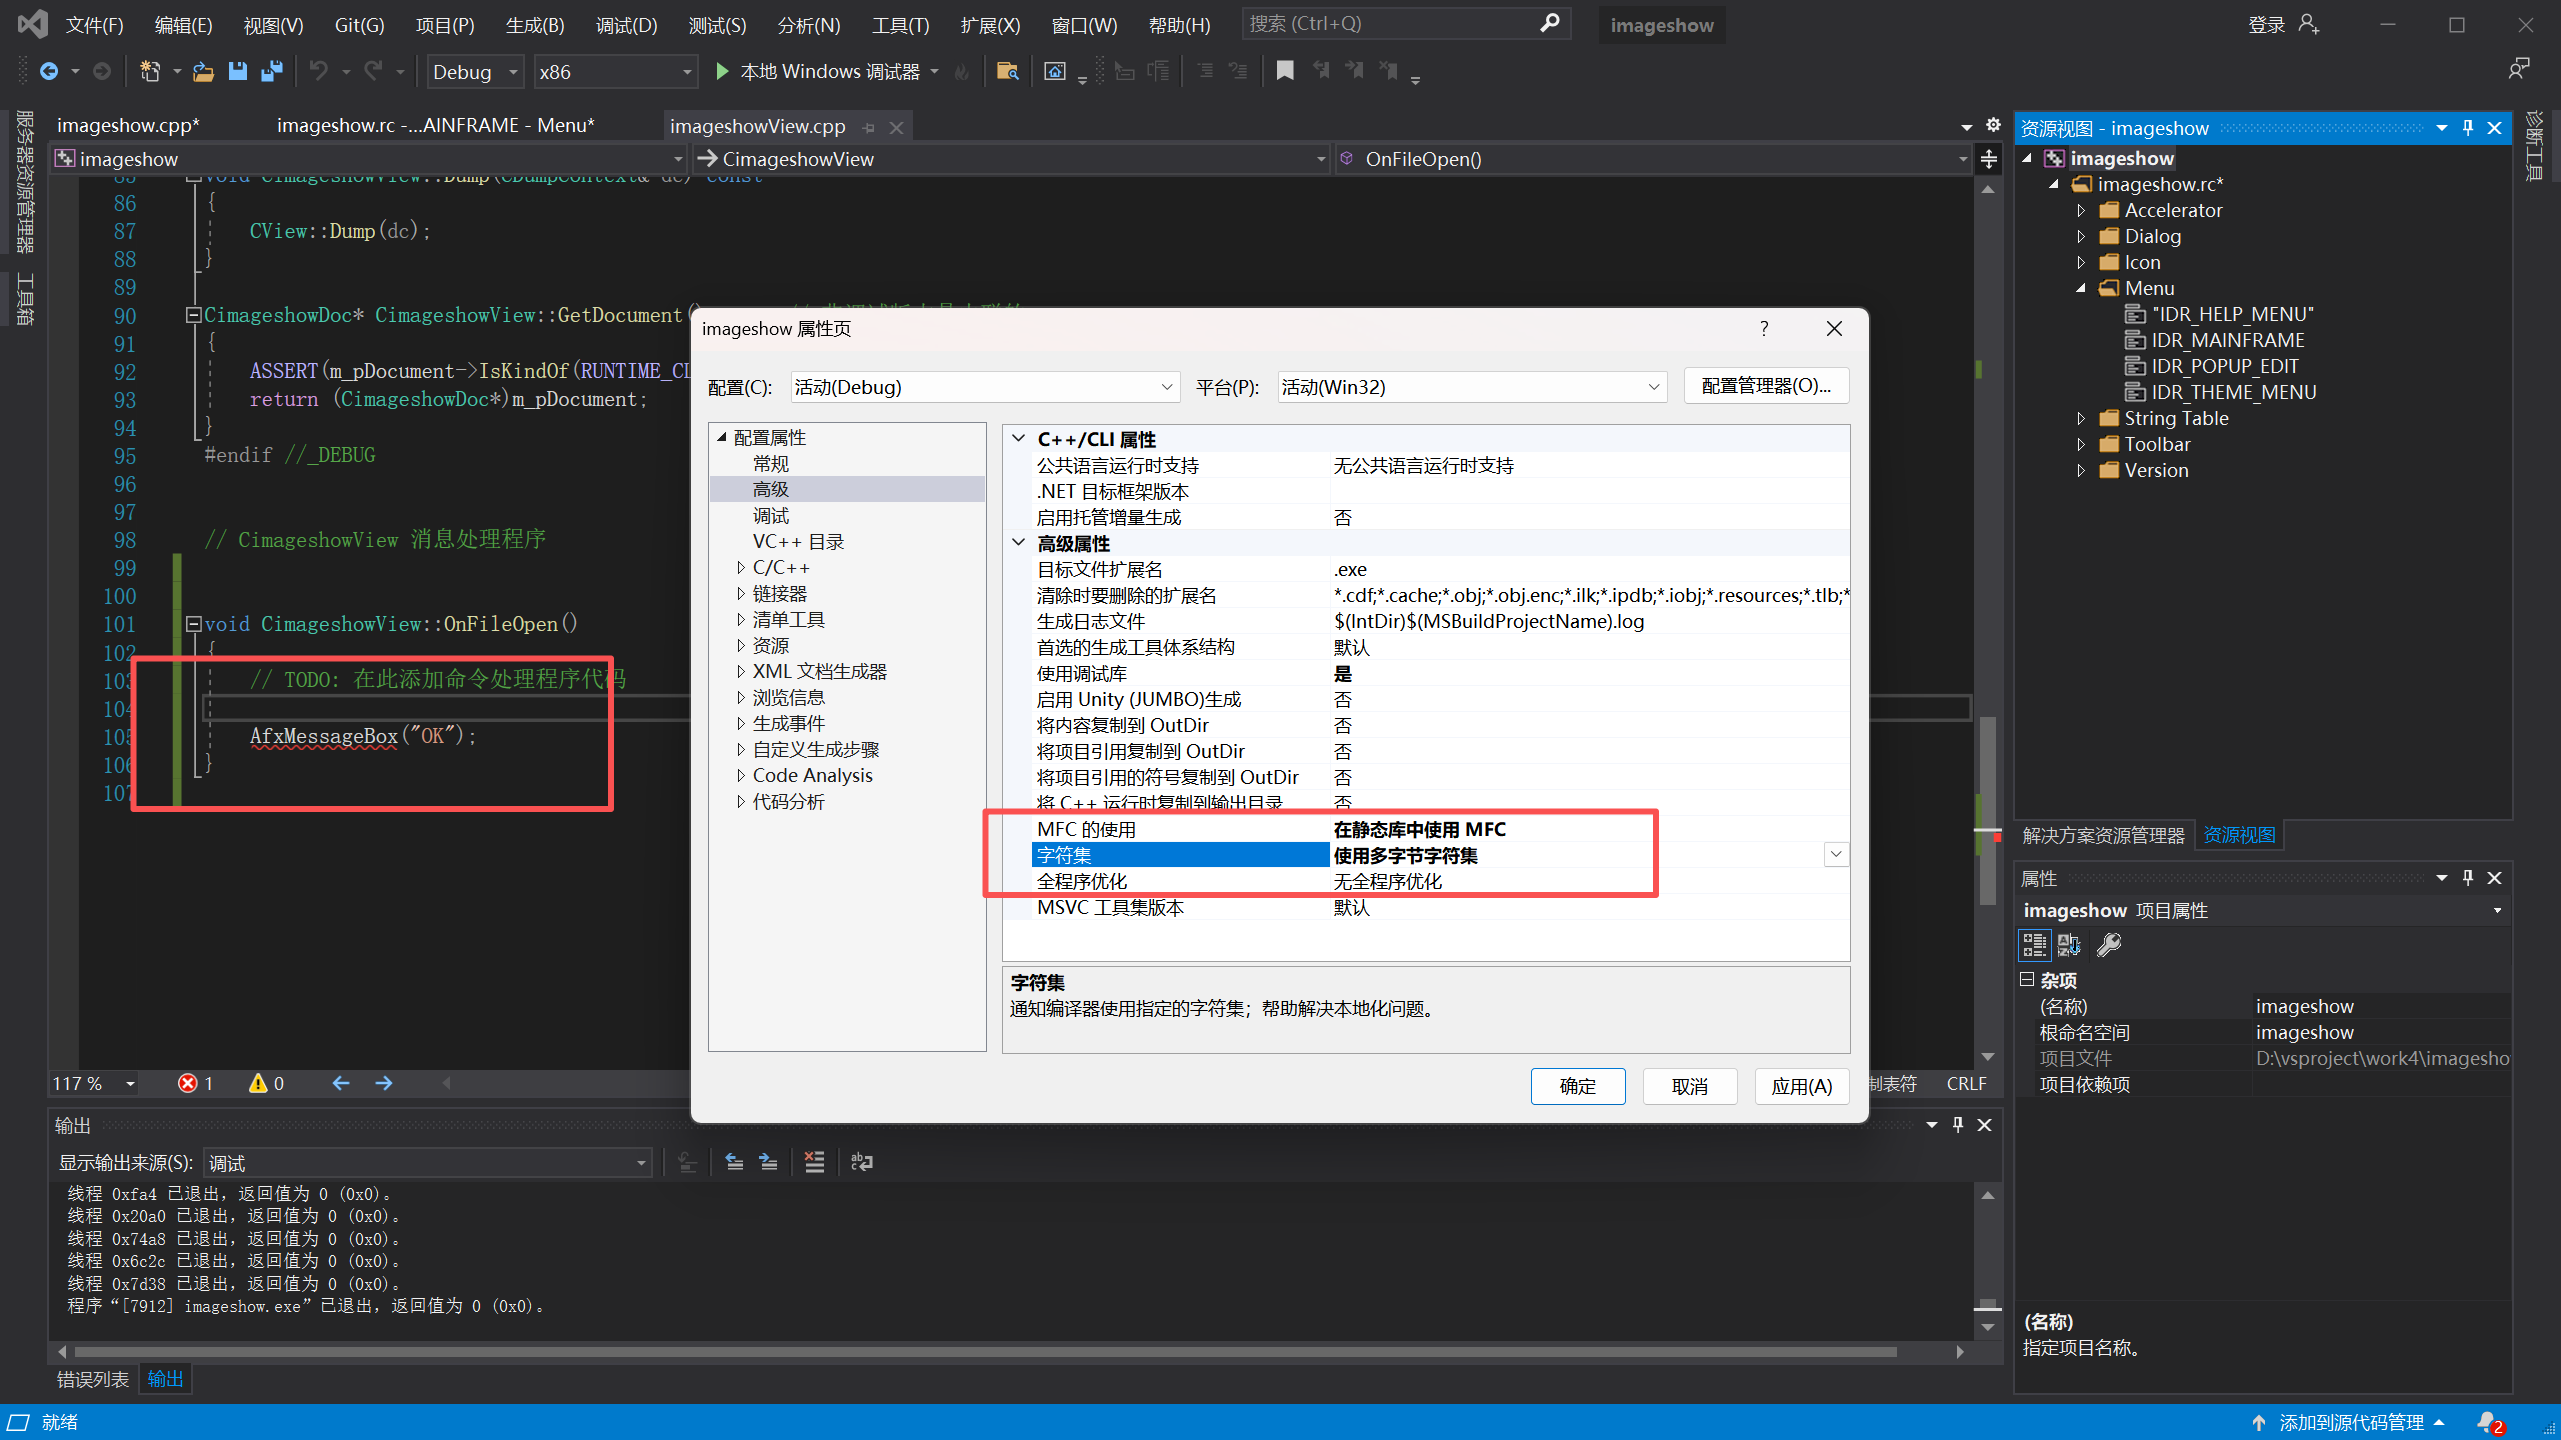This screenshot has height=1440, width=2561.
Task: Click editor settings gear above the code
Action: click(1993, 125)
